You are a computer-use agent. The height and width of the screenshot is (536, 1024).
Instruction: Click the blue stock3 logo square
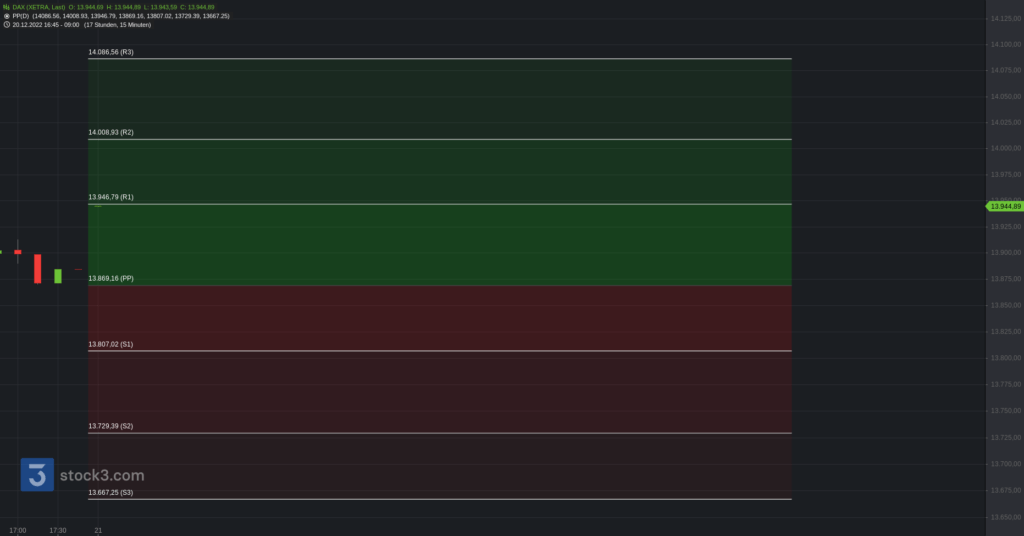point(37,475)
